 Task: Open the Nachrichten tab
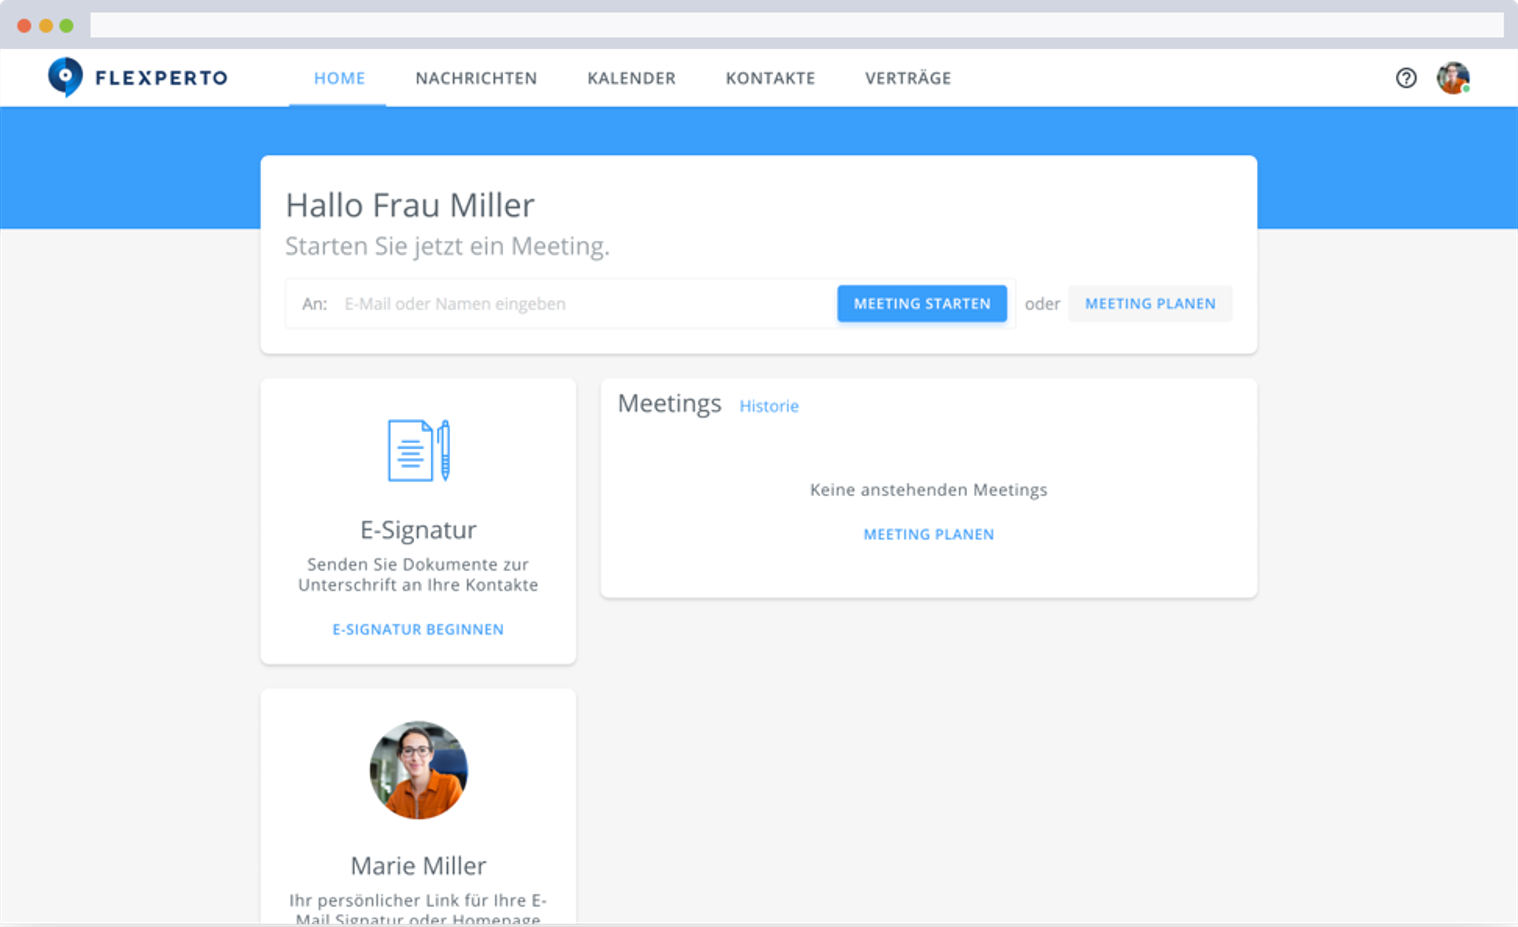pyautogui.click(x=476, y=78)
